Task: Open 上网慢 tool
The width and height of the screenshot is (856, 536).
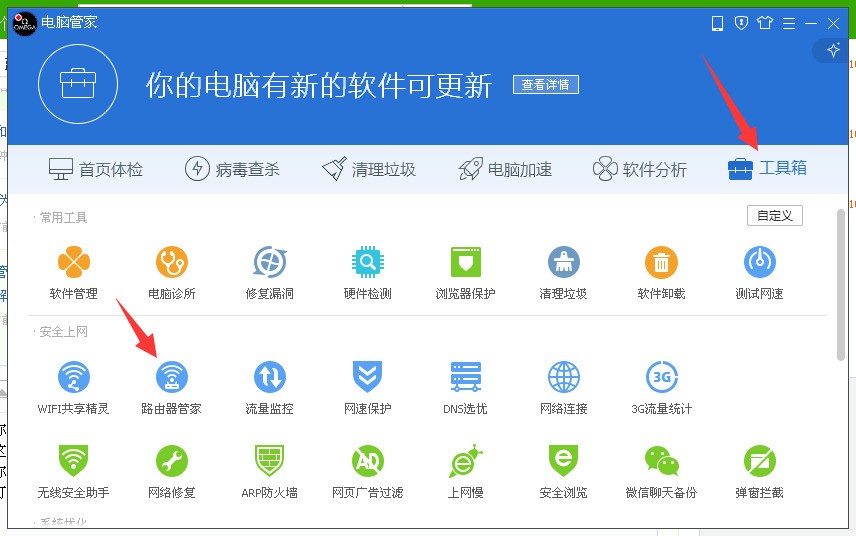Action: [465, 472]
